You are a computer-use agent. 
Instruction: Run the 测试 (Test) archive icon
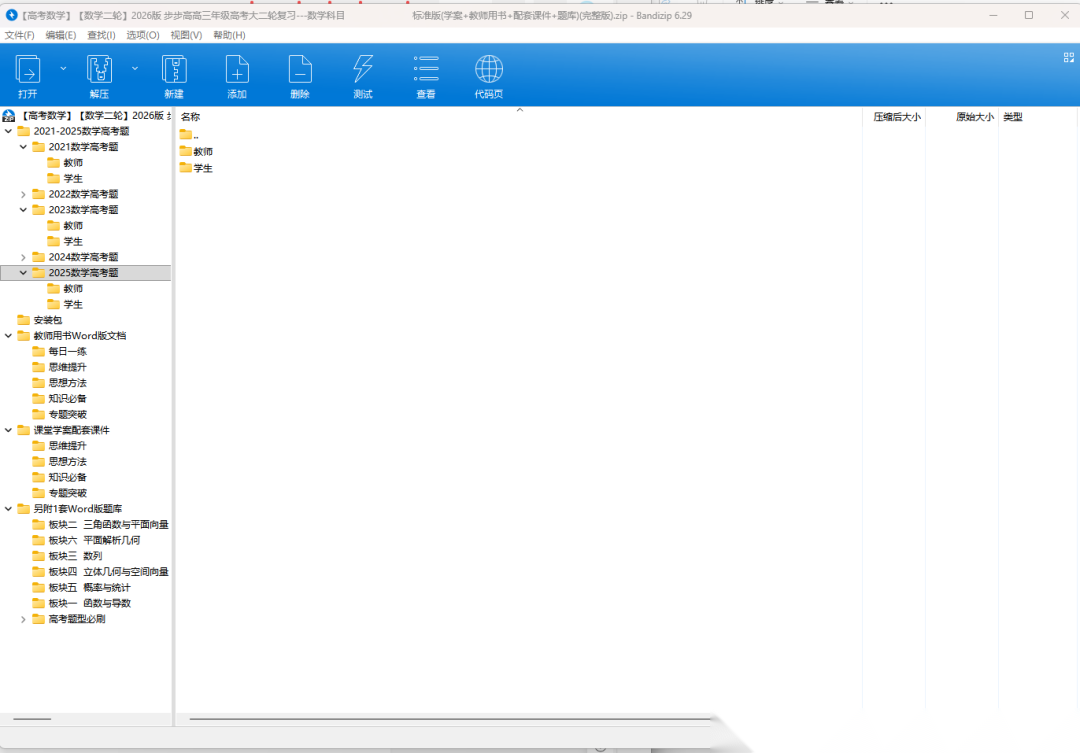(363, 70)
